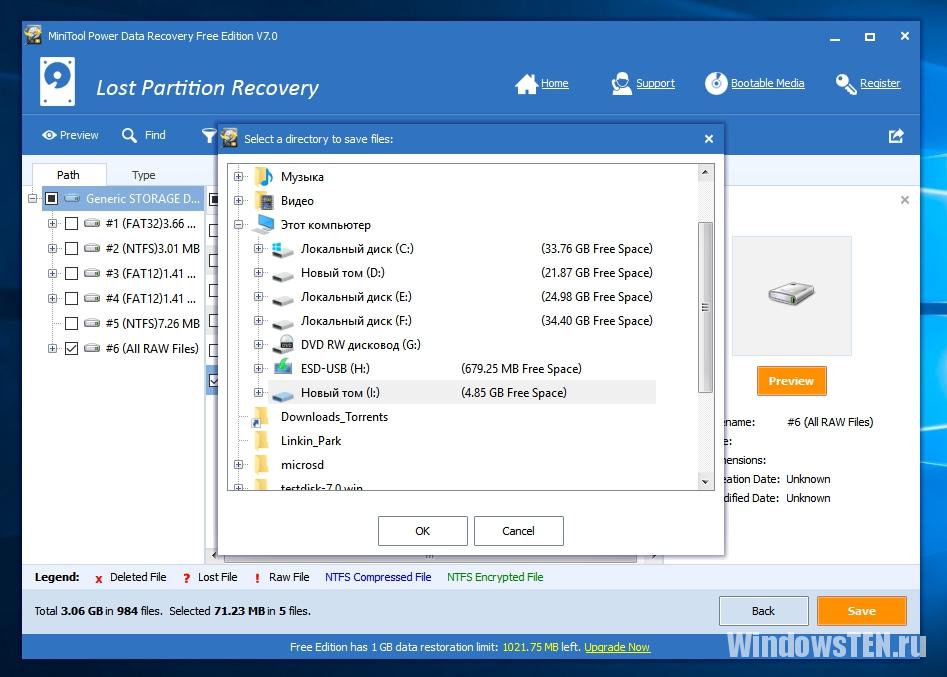The width and height of the screenshot is (947, 677).
Task: Click the Back button
Action: coord(763,611)
